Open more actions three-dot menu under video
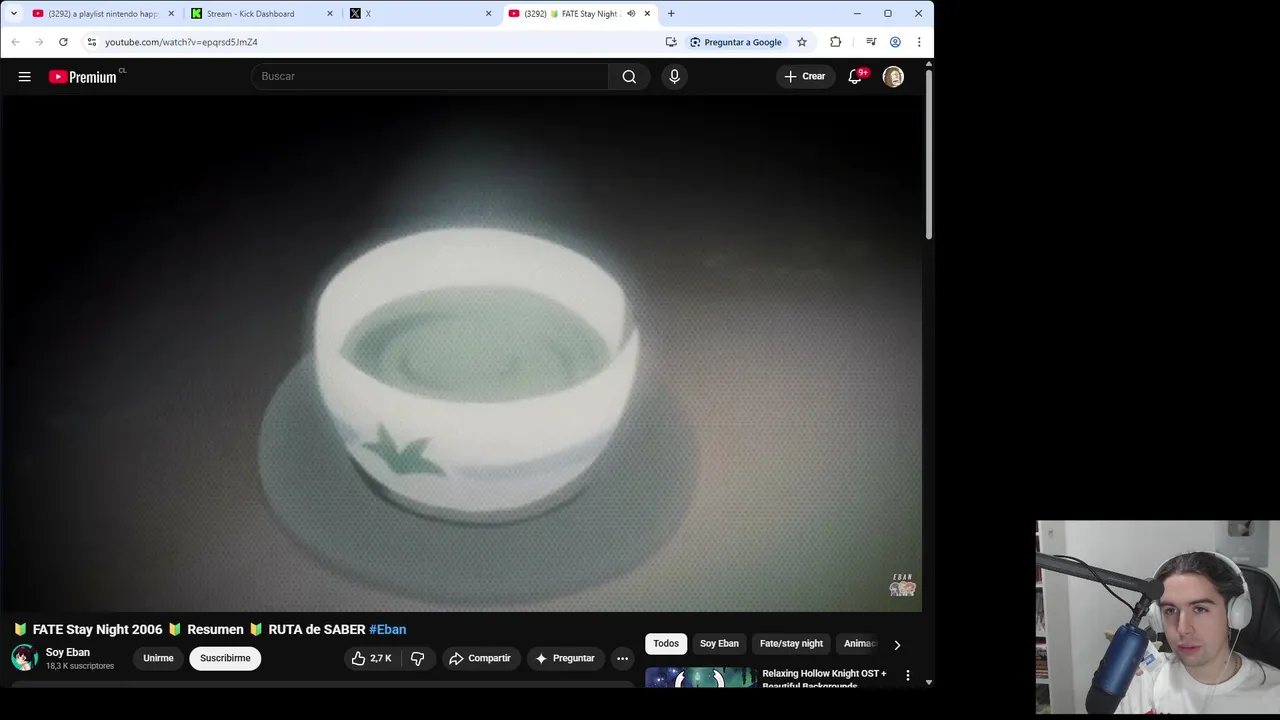Viewport: 1280px width, 720px height. tap(622, 658)
